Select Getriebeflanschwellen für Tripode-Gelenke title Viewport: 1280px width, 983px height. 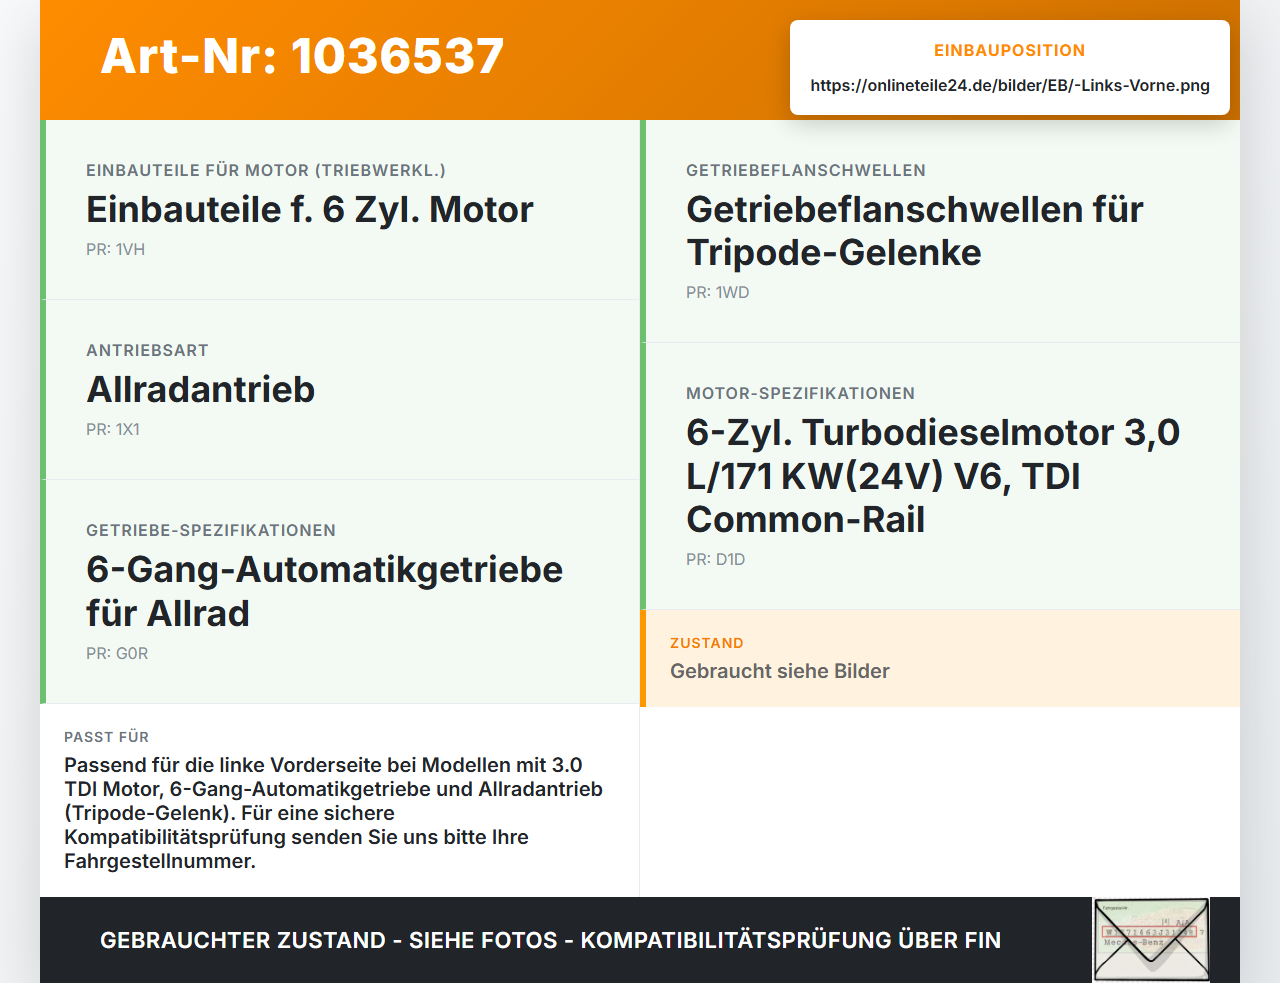915,231
